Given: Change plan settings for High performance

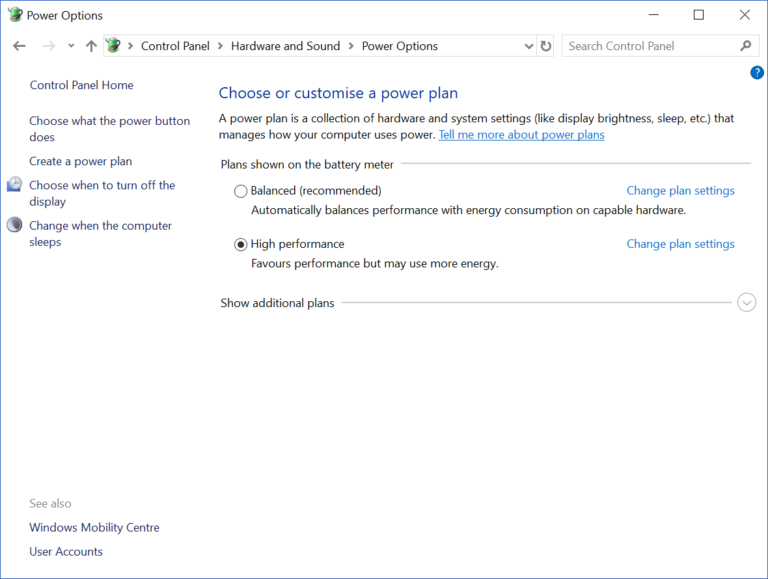Looking at the screenshot, I should pyautogui.click(x=680, y=244).
